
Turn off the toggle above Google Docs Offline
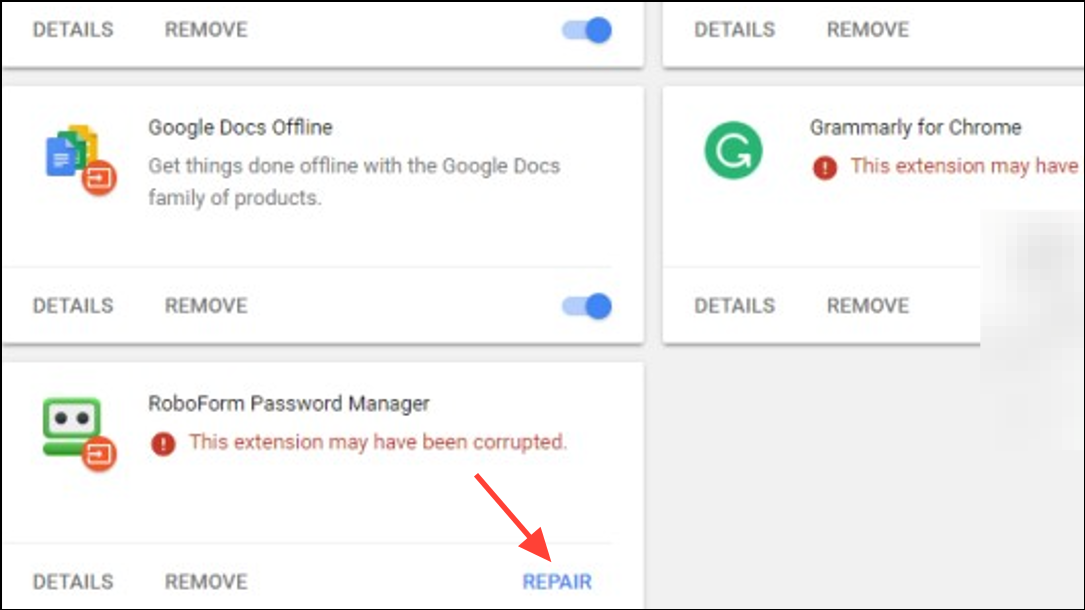pos(587,30)
